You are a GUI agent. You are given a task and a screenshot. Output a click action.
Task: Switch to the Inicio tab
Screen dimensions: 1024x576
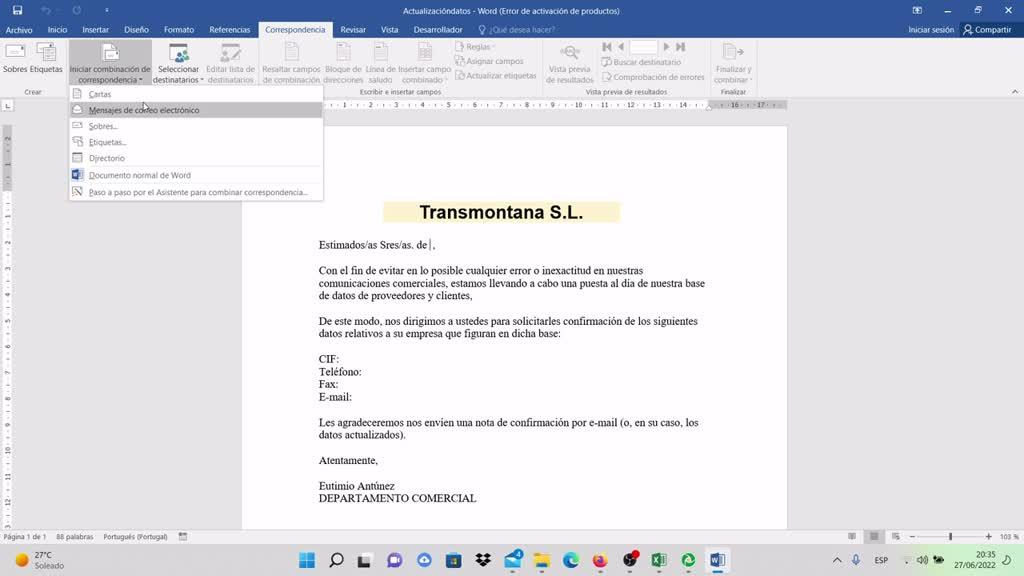point(57,29)
